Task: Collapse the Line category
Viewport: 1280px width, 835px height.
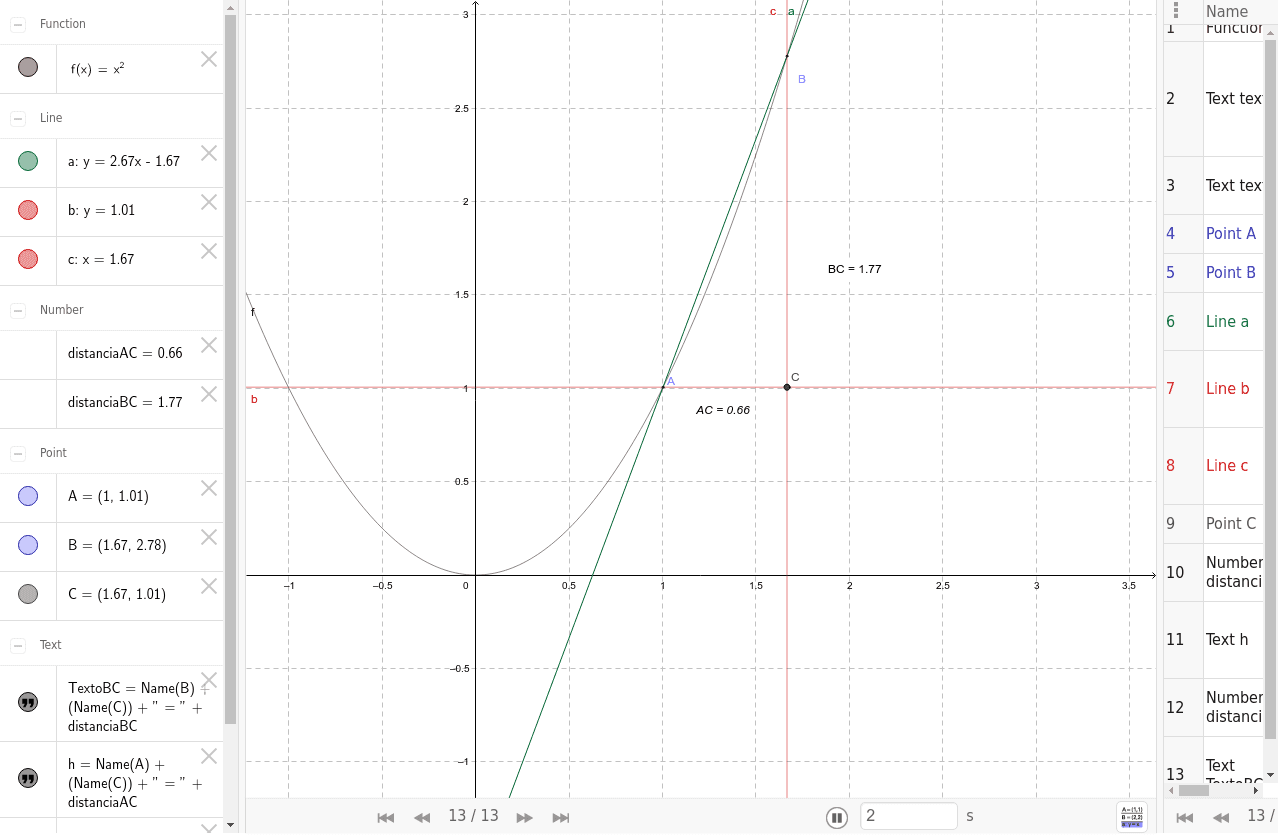Action: click(18, 118)
